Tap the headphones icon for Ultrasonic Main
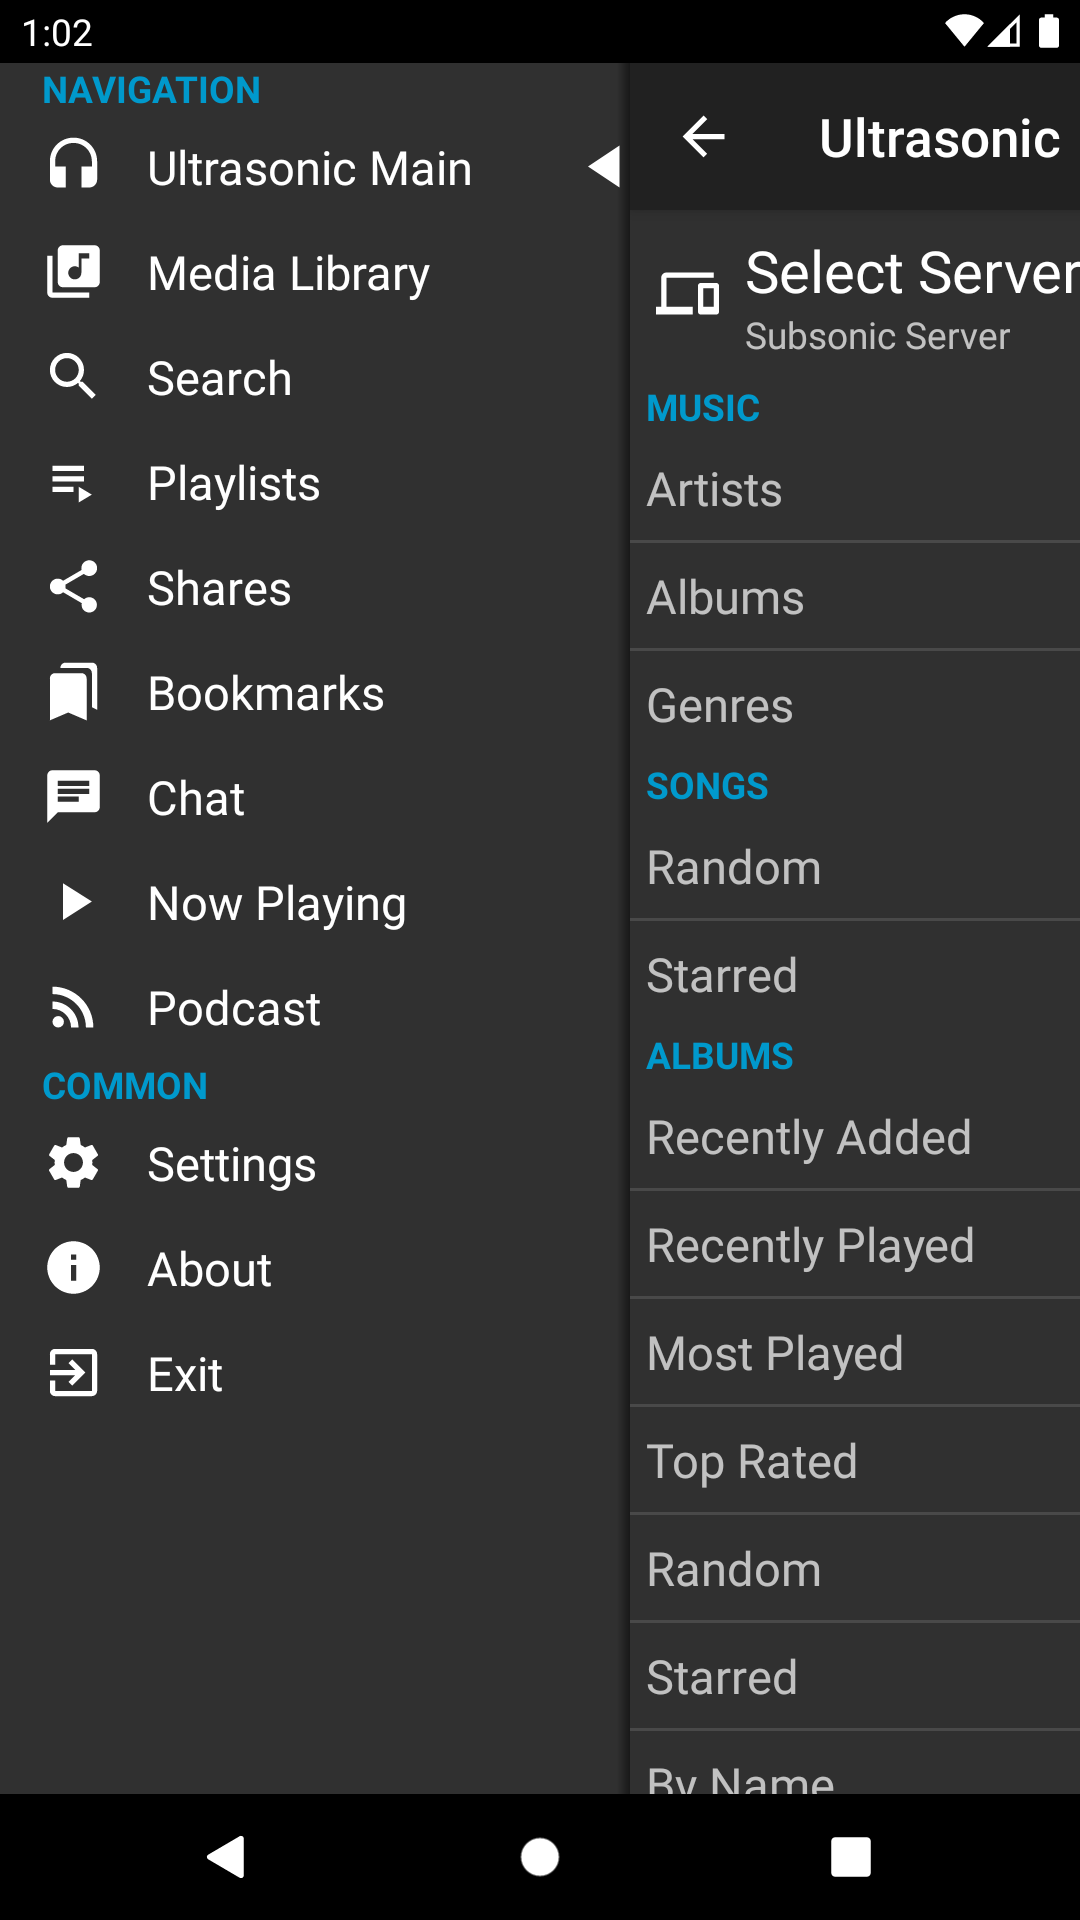The image size is (1080, 1920). 73,167
